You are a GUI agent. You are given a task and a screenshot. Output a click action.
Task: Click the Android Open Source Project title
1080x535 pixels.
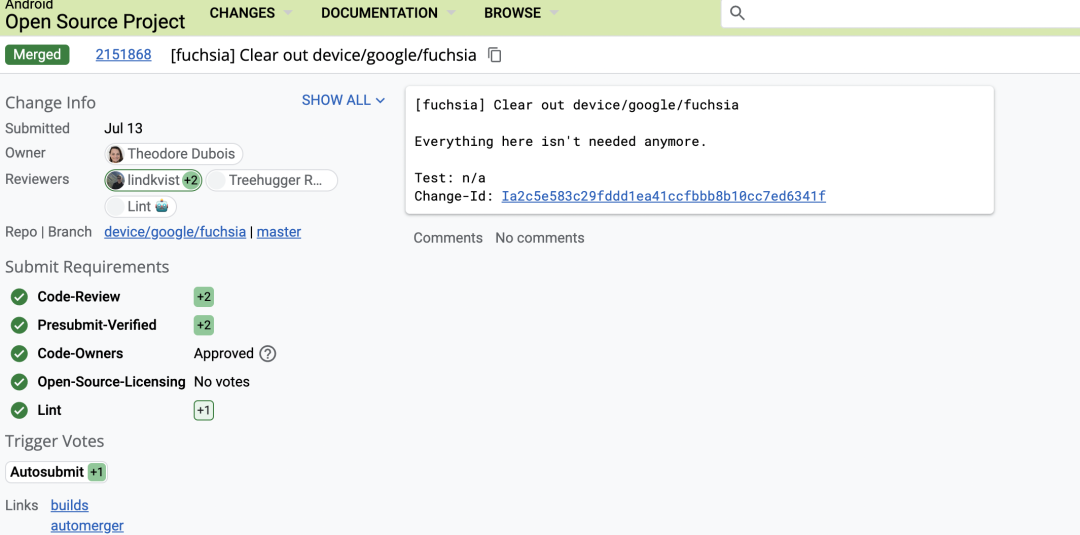95,20
